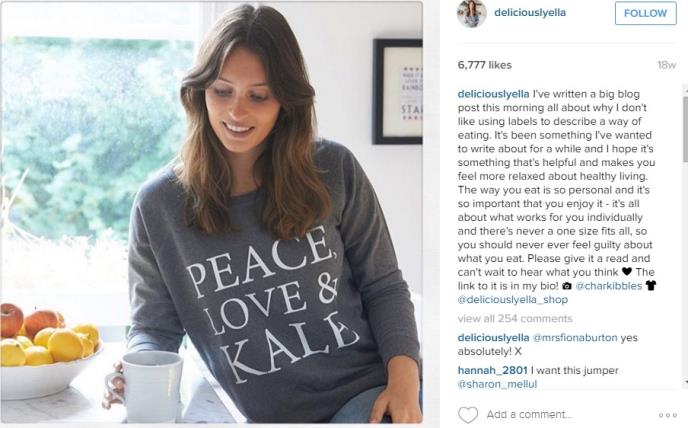The image size is (688, 428).
Task: Click the 6,777 likes count
Action: tap(484, 65)
